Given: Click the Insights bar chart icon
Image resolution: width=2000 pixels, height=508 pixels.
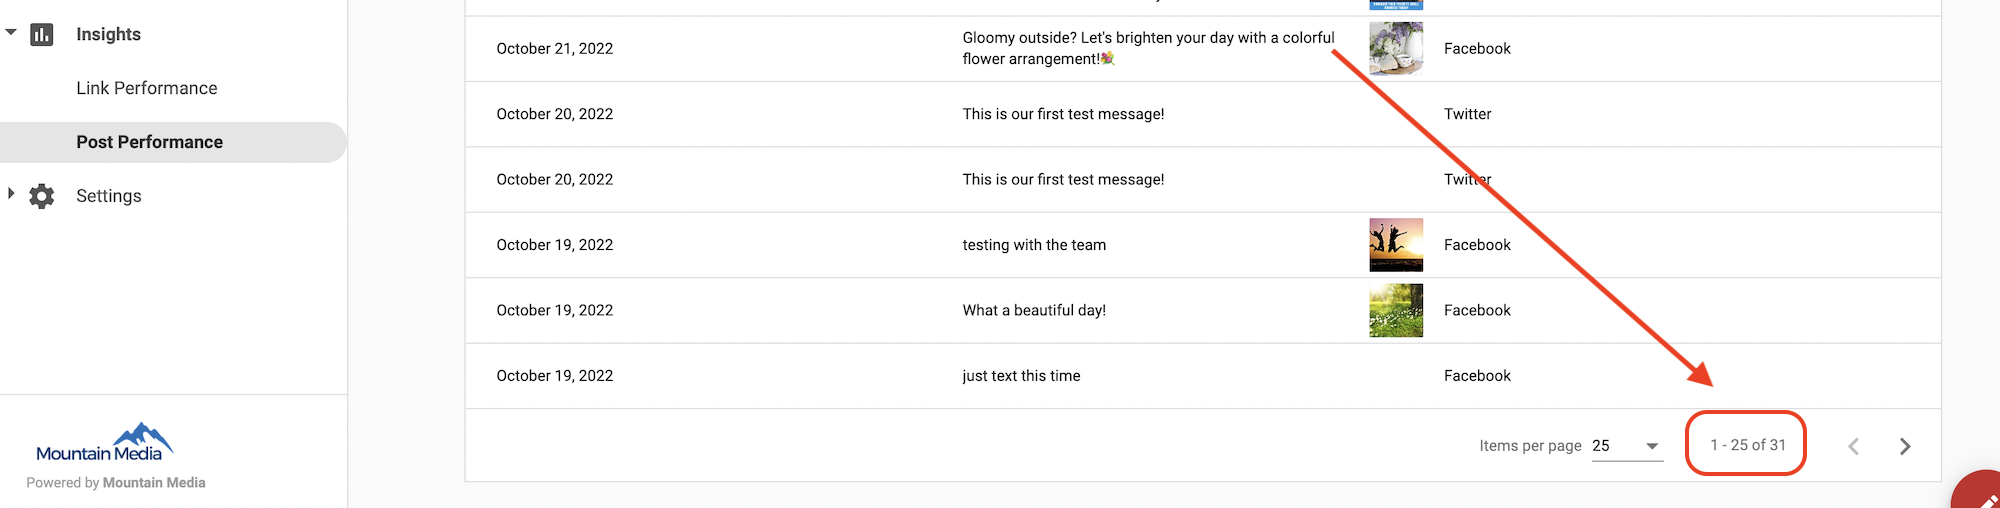Looking at the screenshot, I should [x=41, y=35].
